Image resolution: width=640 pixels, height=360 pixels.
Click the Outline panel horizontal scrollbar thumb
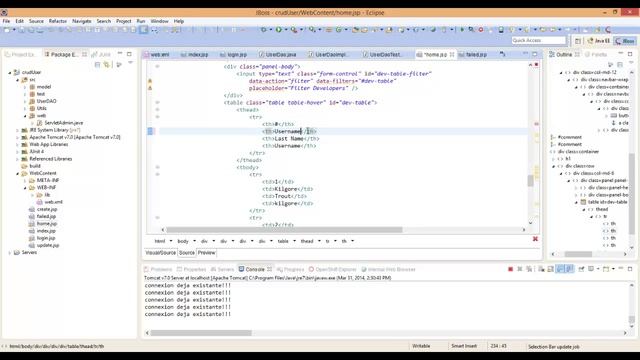pyautogui.click(x=578, y=254)
